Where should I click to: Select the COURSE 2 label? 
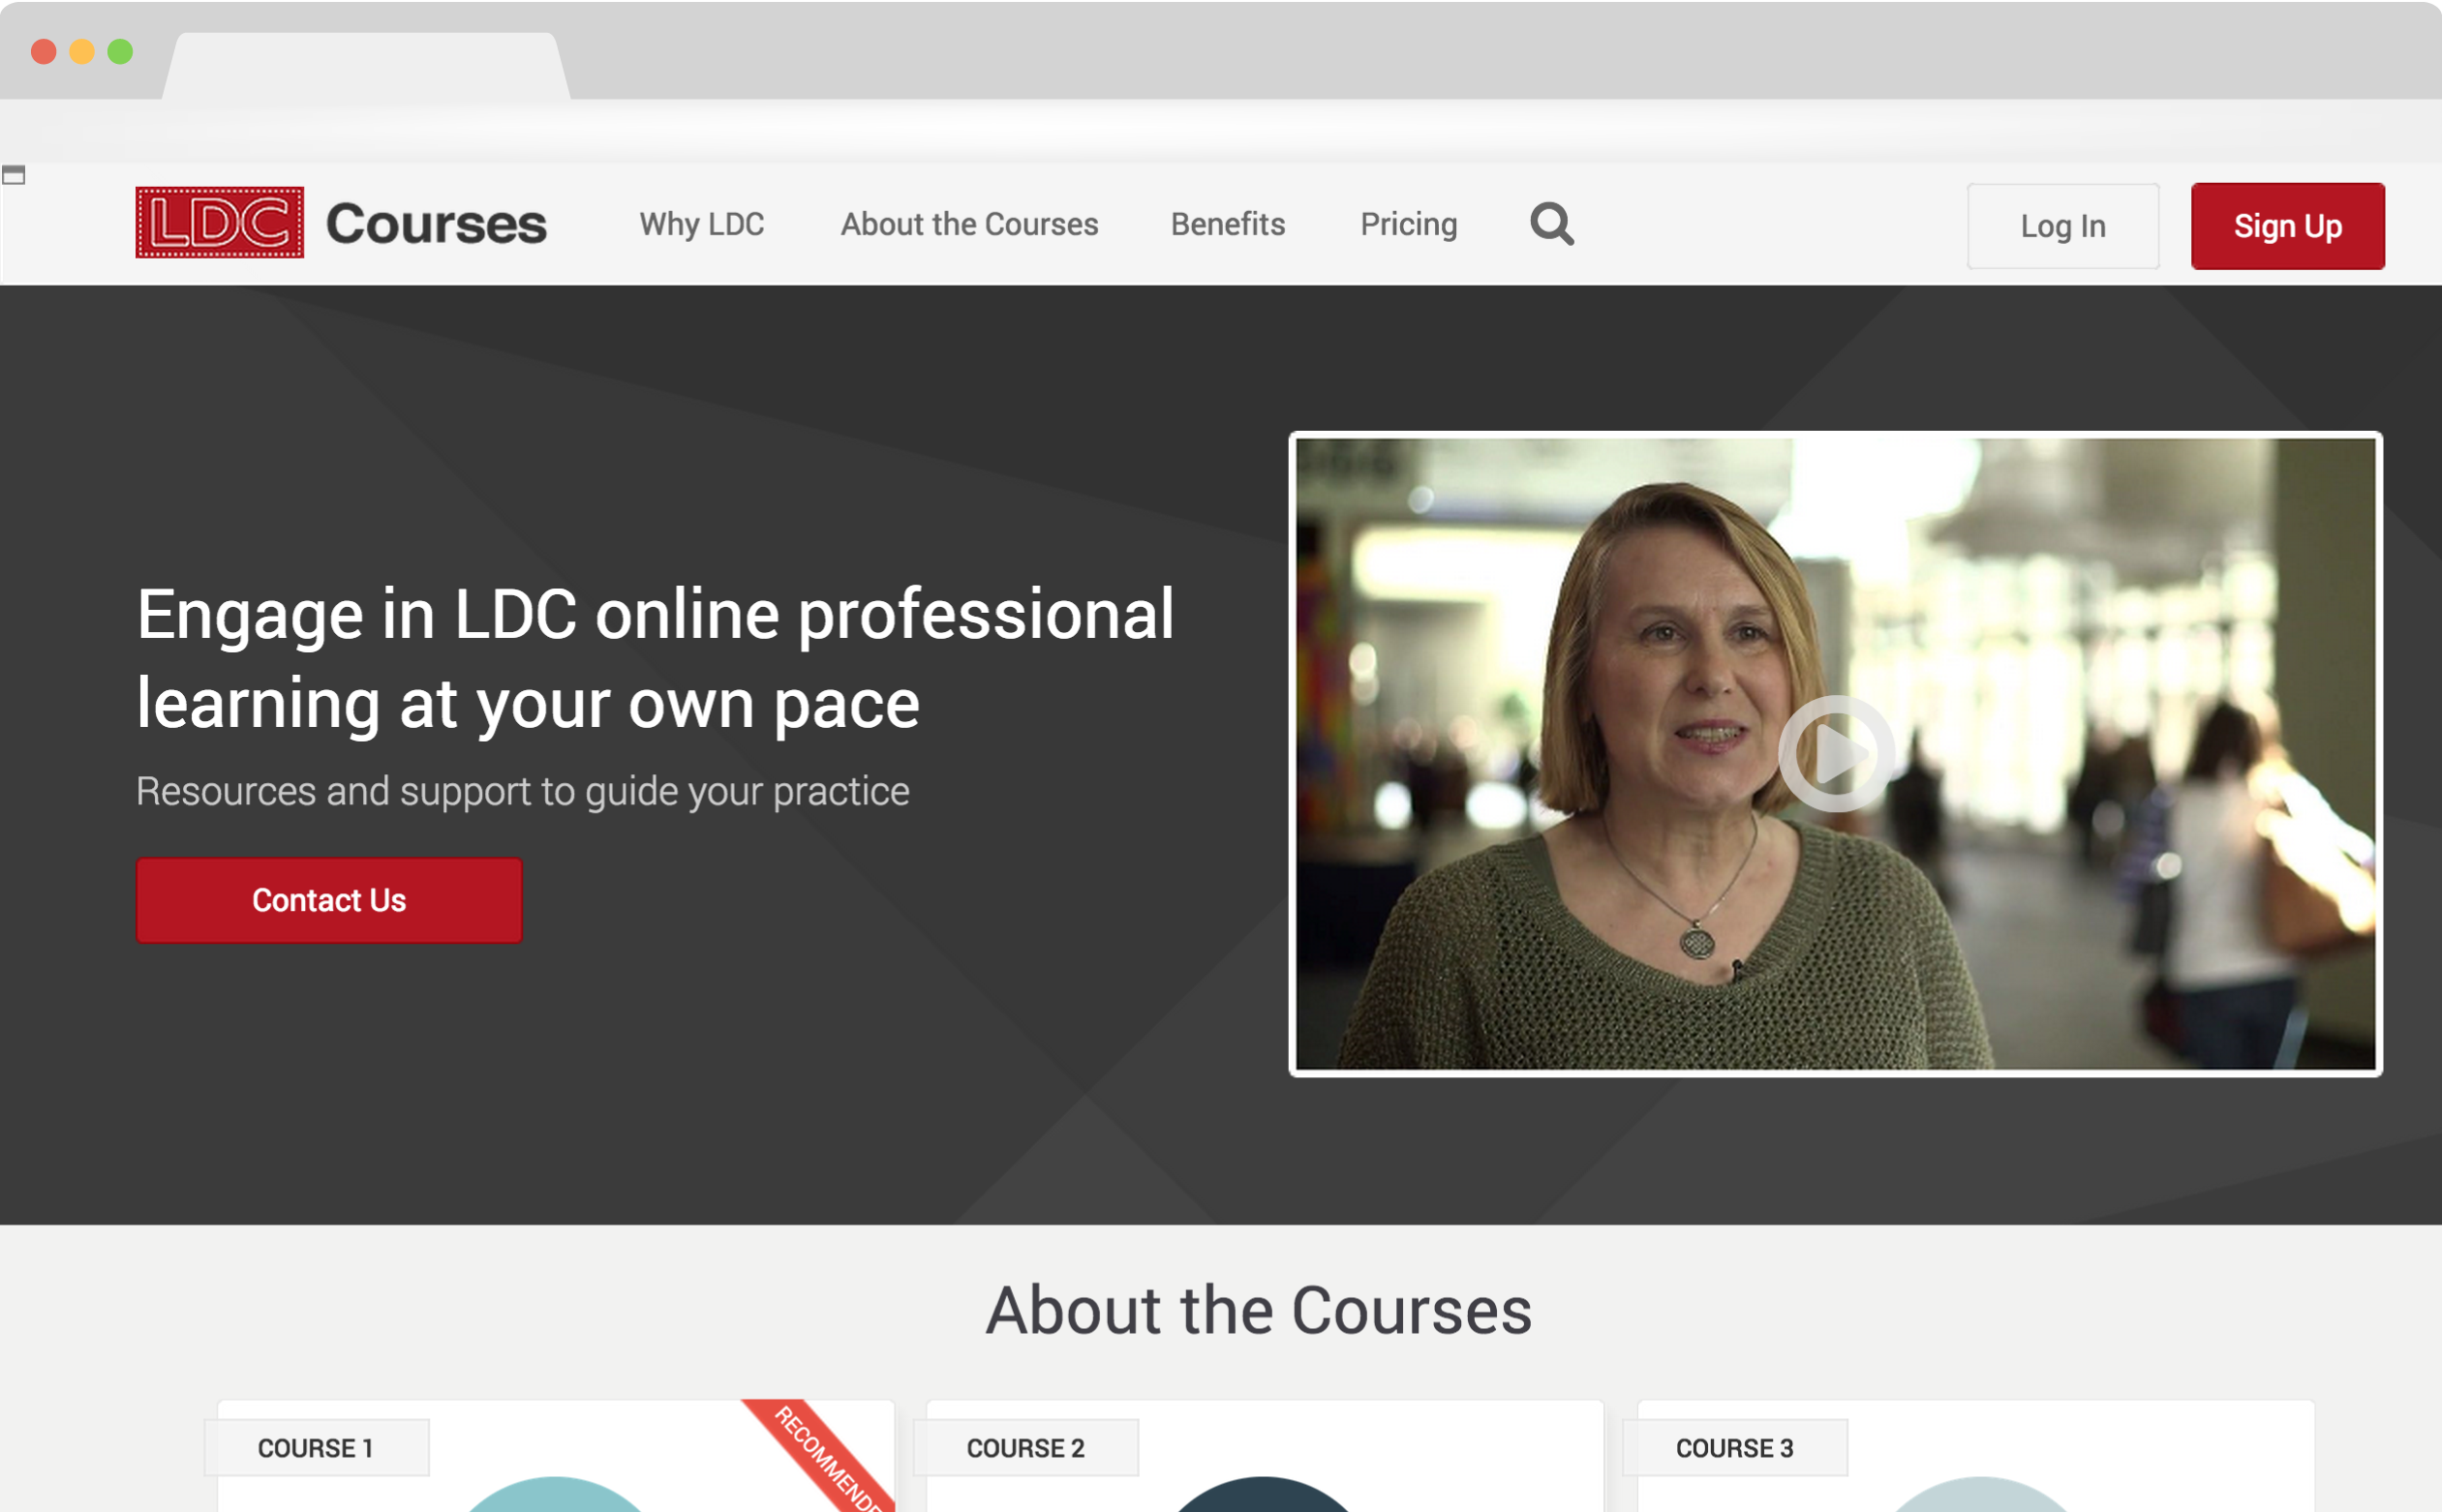(1025, 1447)
